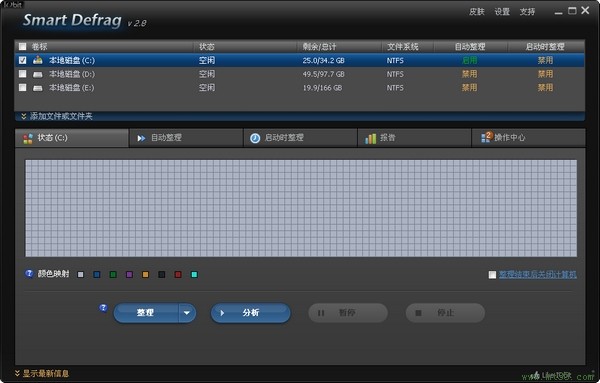Image resolution: width=600 pixels, height=383 pixels.
Task: Click the disk map grid area
Action: click(x=301, y=208)
